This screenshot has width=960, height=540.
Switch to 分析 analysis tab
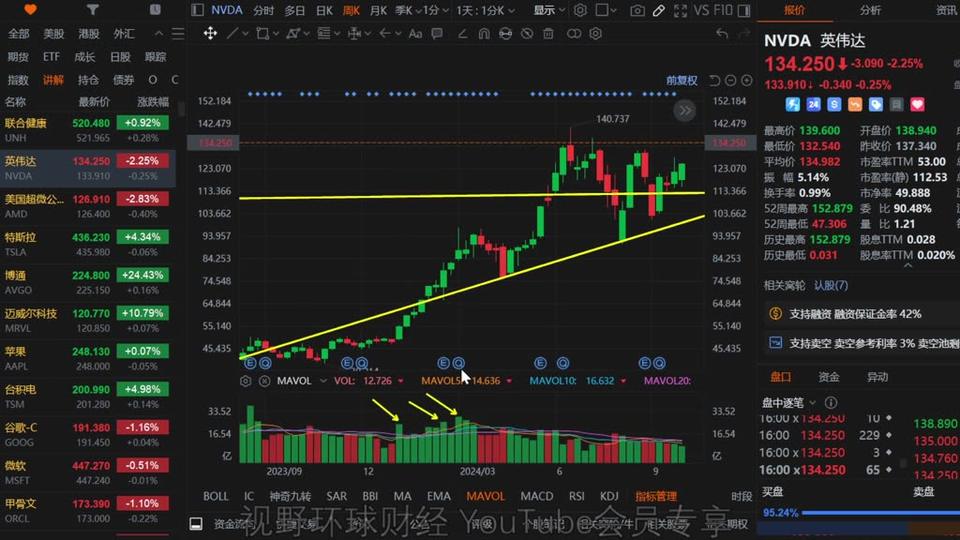[x=870, y=10]
